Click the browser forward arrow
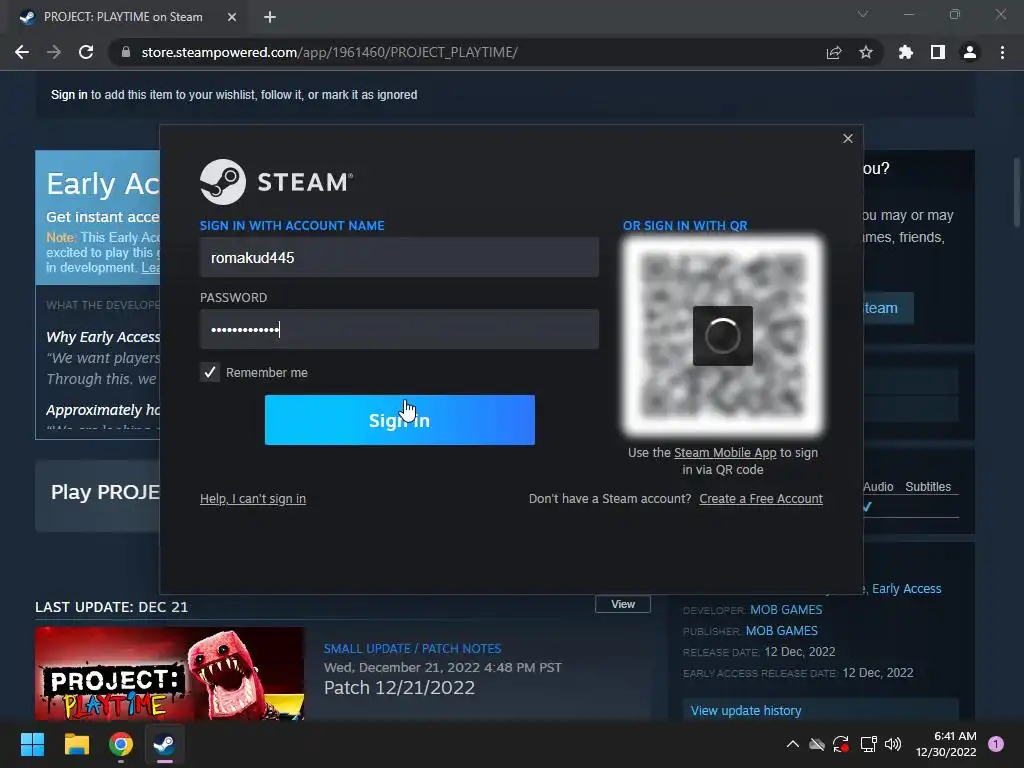Viewport: 1024px width, 768px height. [54, 52]
